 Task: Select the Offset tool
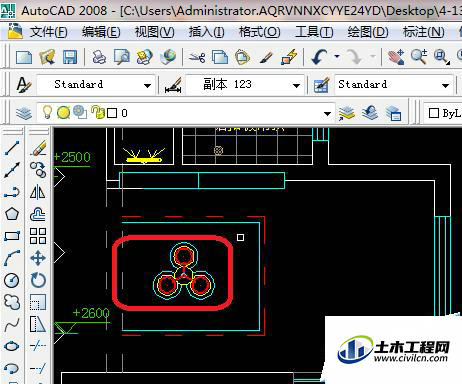[x=38, y=214]
